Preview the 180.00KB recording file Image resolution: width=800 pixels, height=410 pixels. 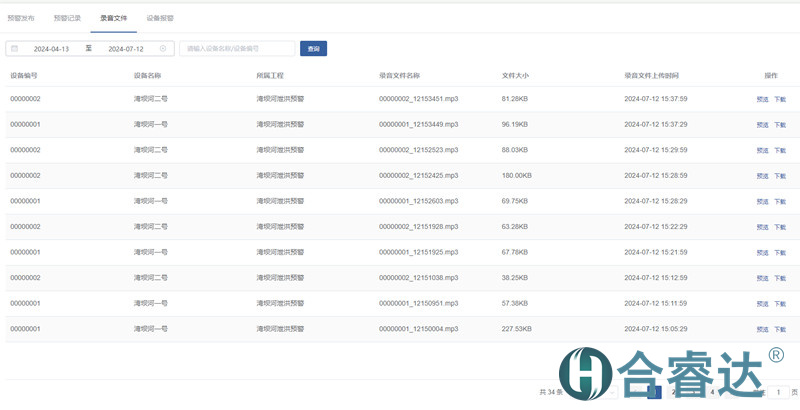pos(762,176)
